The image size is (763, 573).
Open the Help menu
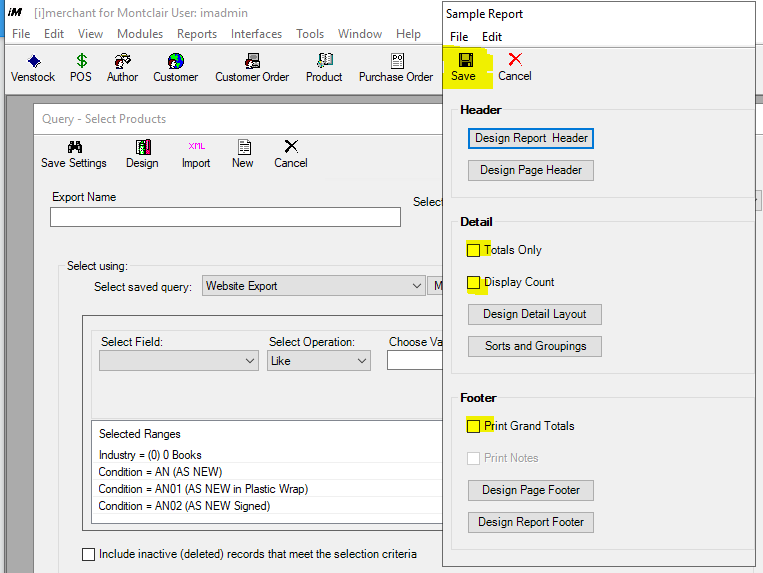(408, 34)
